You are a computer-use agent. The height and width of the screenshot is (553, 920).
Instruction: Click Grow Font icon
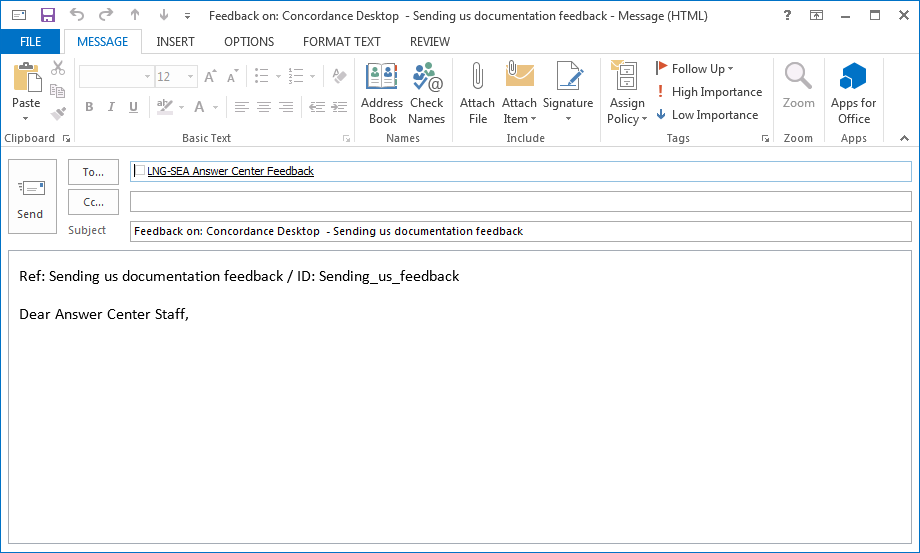click(211, 76)
